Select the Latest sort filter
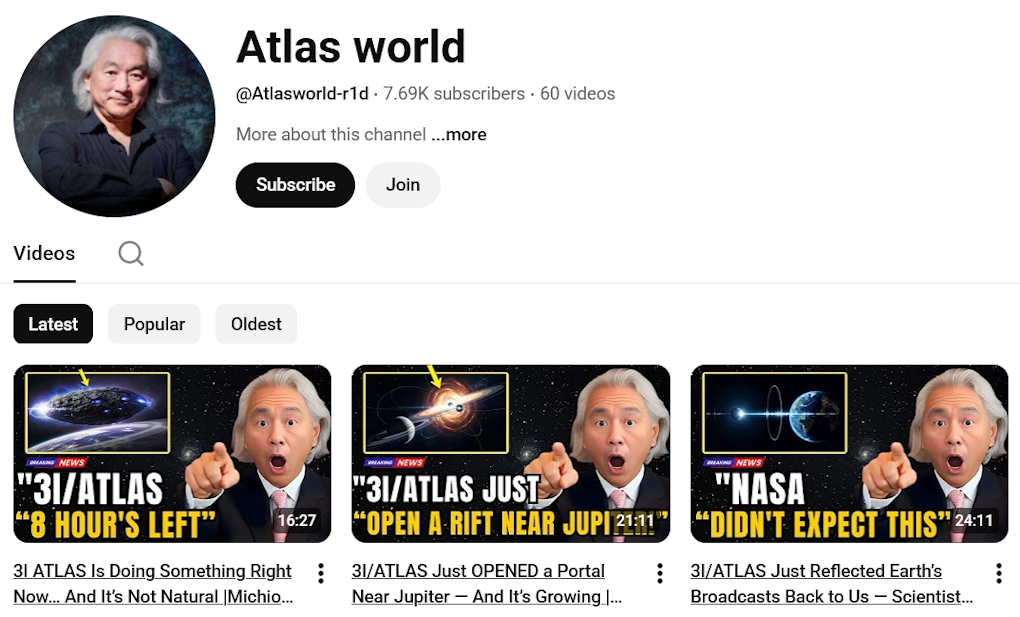This screenshot has width=1020, height=617. [x=53, y=324]
